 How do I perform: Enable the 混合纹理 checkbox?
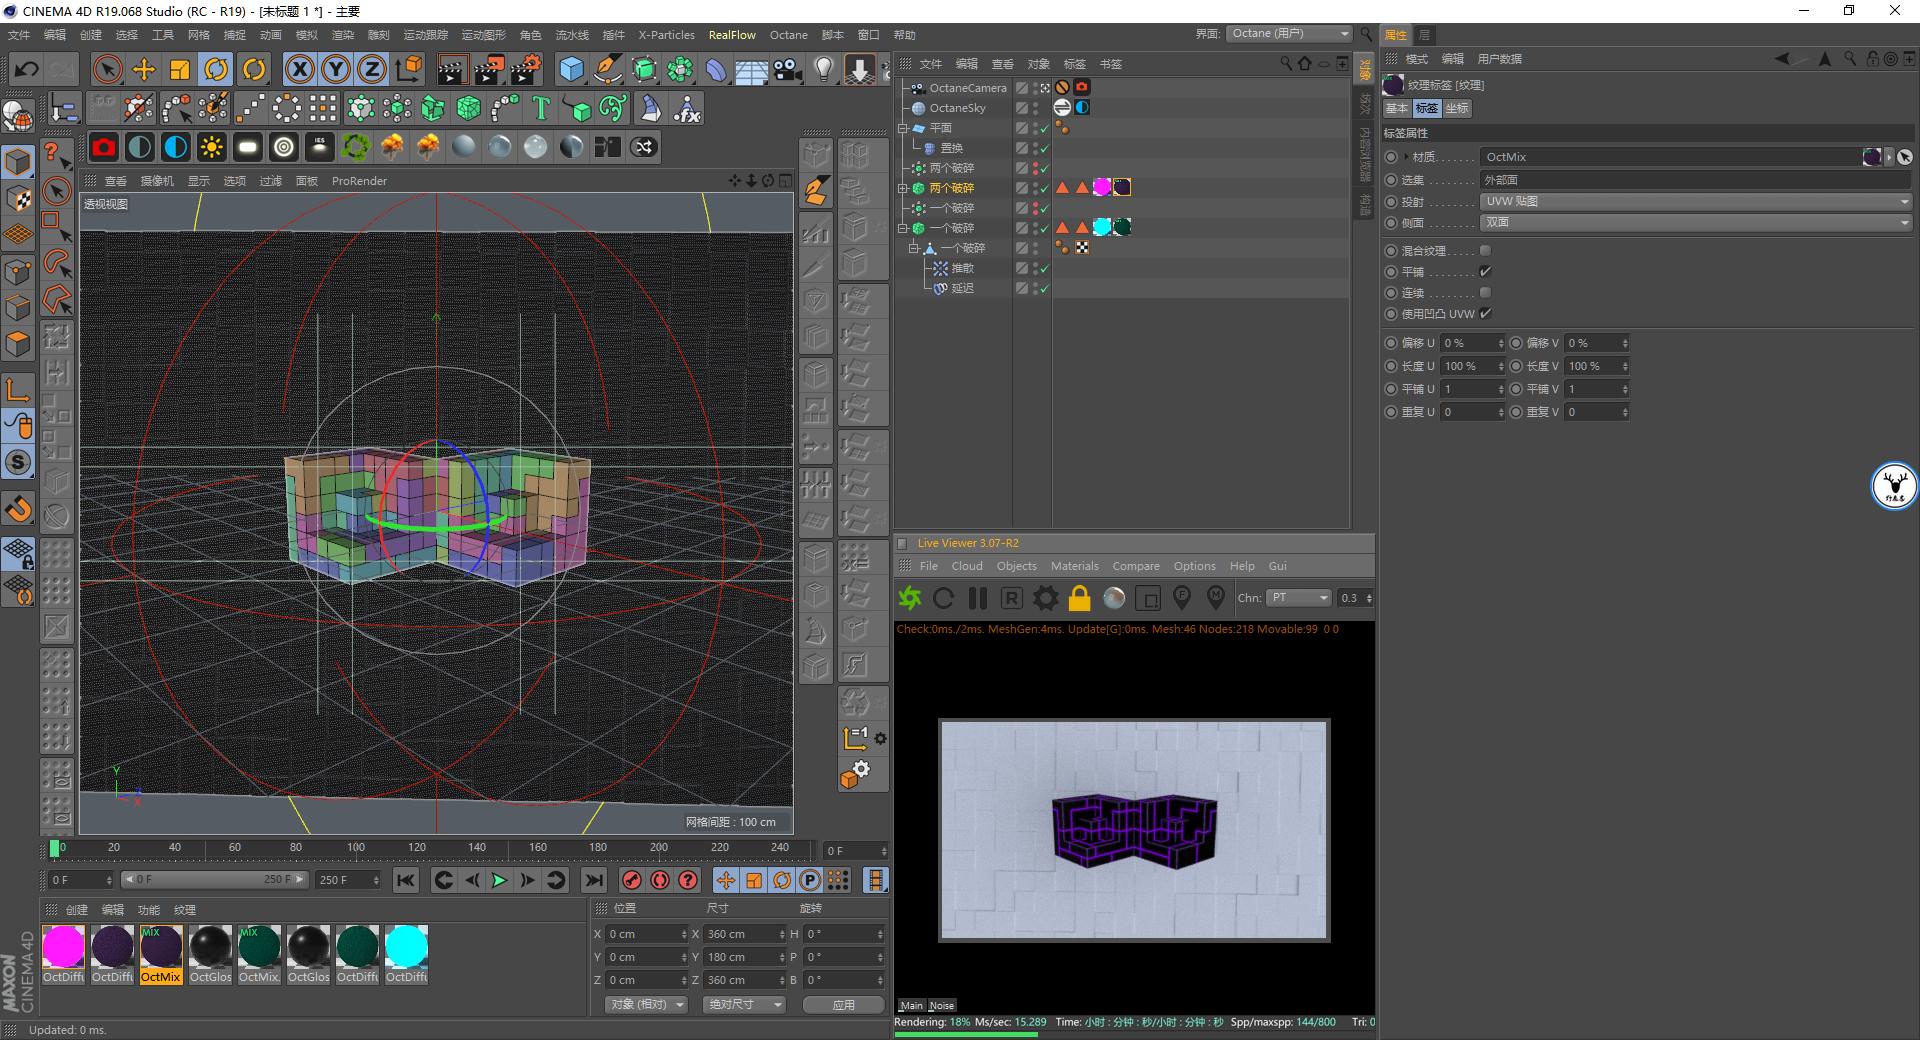coord(1486,250)
